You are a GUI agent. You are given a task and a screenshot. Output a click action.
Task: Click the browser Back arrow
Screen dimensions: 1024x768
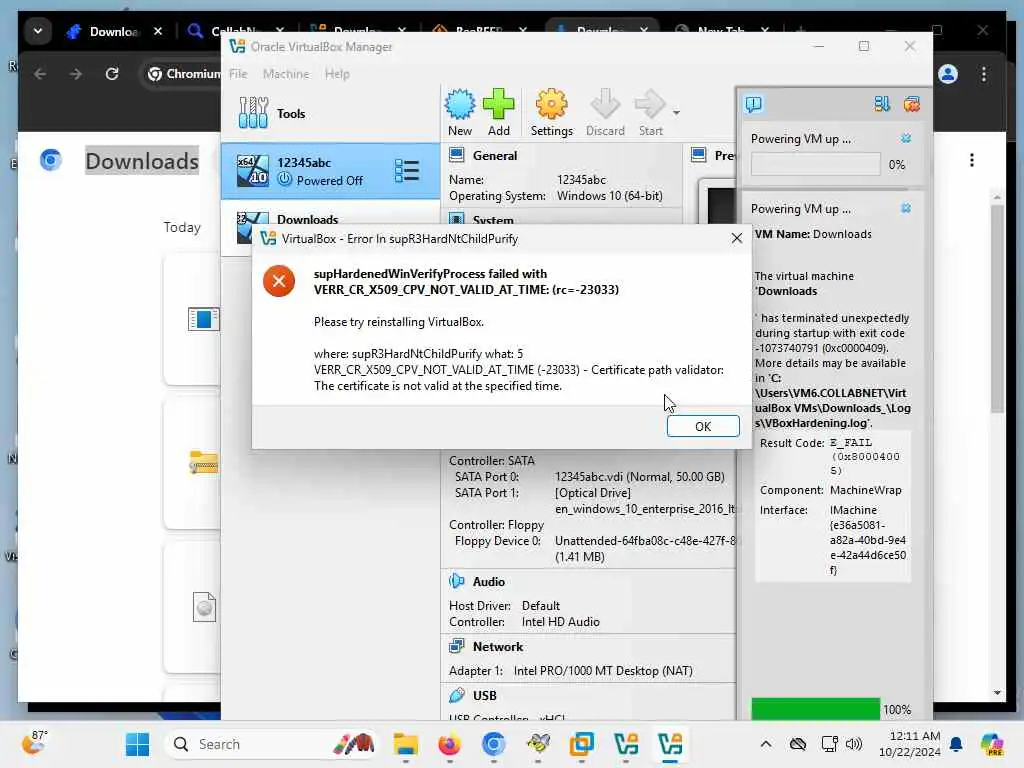click(40, 74)
